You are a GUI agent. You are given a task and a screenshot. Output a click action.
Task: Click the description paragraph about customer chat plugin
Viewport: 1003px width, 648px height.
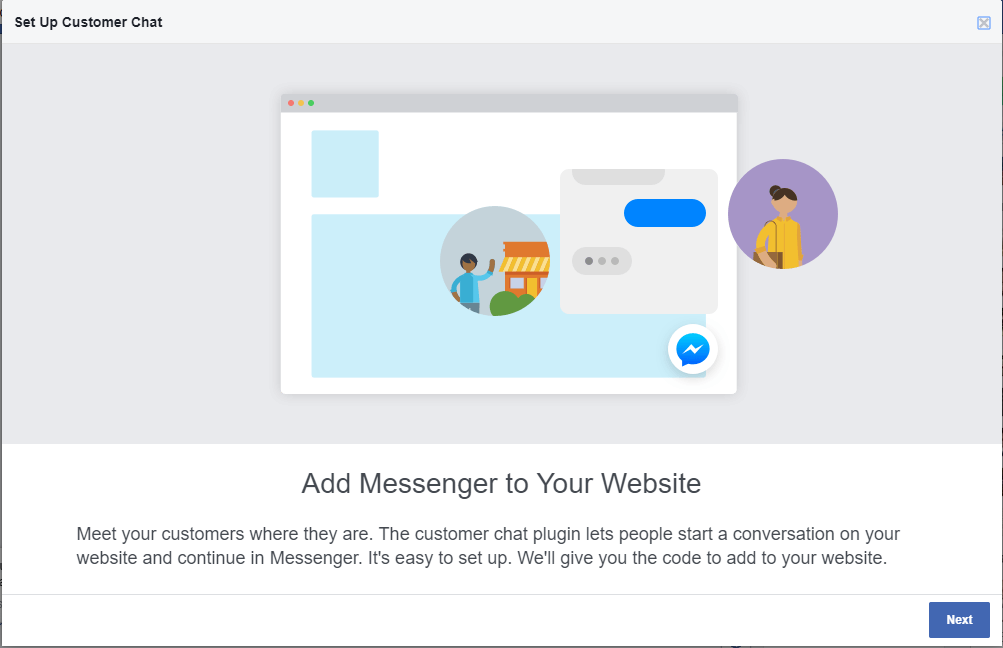[x=488, y=546]
